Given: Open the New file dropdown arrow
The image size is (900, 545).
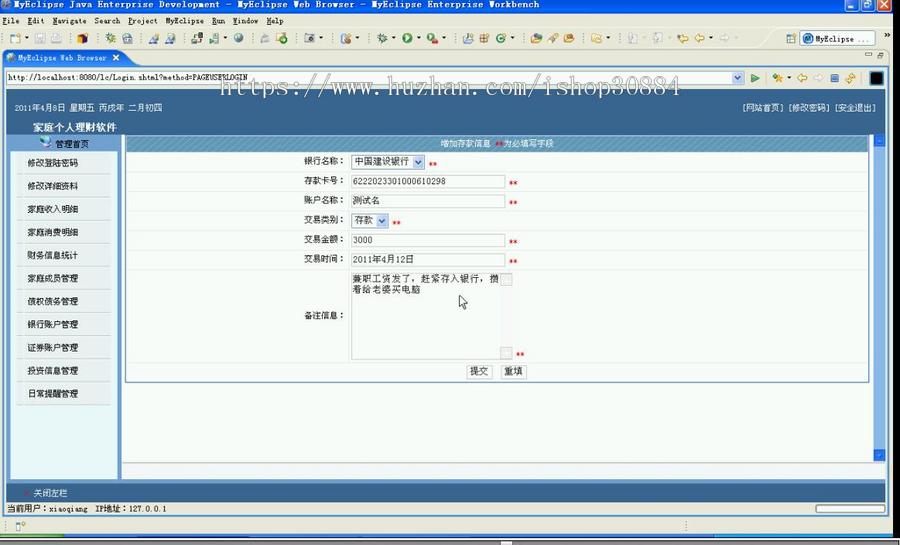Looking at the screenshot, I should coord(26,38).
